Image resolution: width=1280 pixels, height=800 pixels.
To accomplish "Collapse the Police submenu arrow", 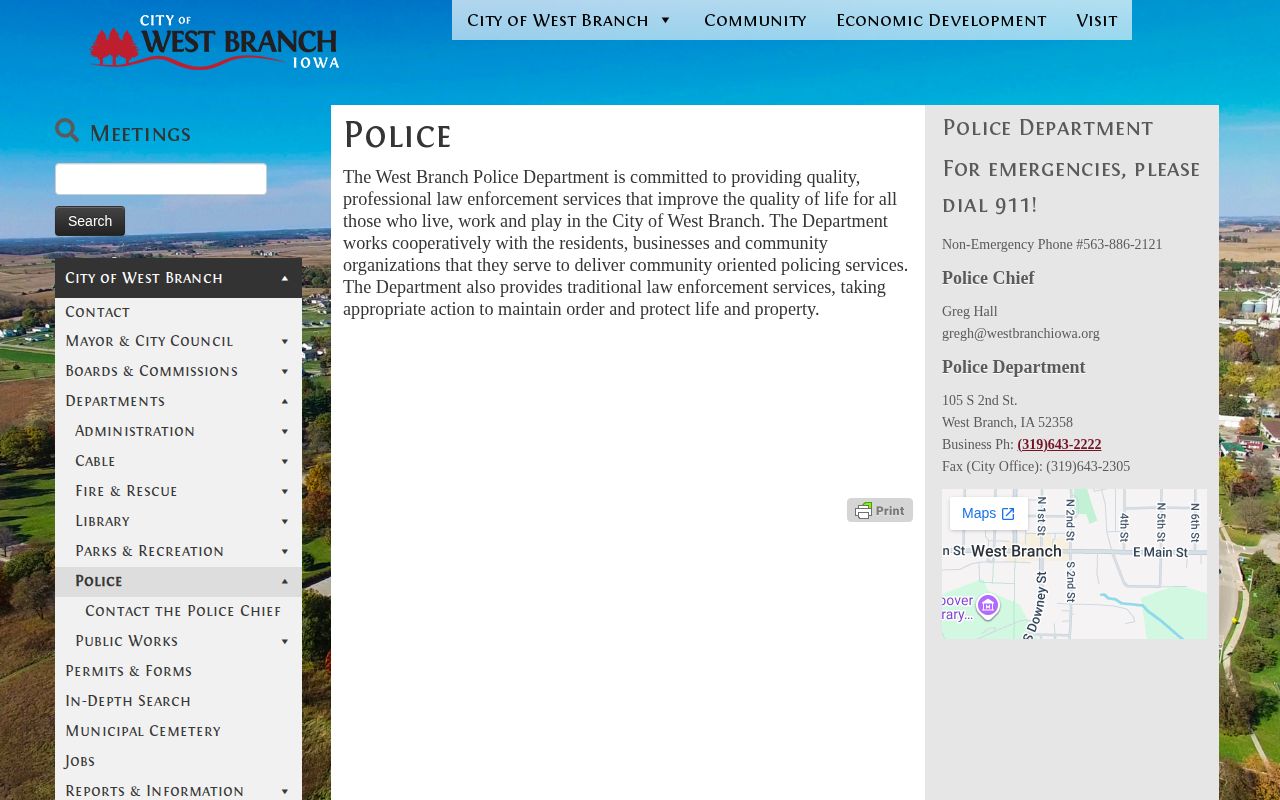I will point(285,581).
